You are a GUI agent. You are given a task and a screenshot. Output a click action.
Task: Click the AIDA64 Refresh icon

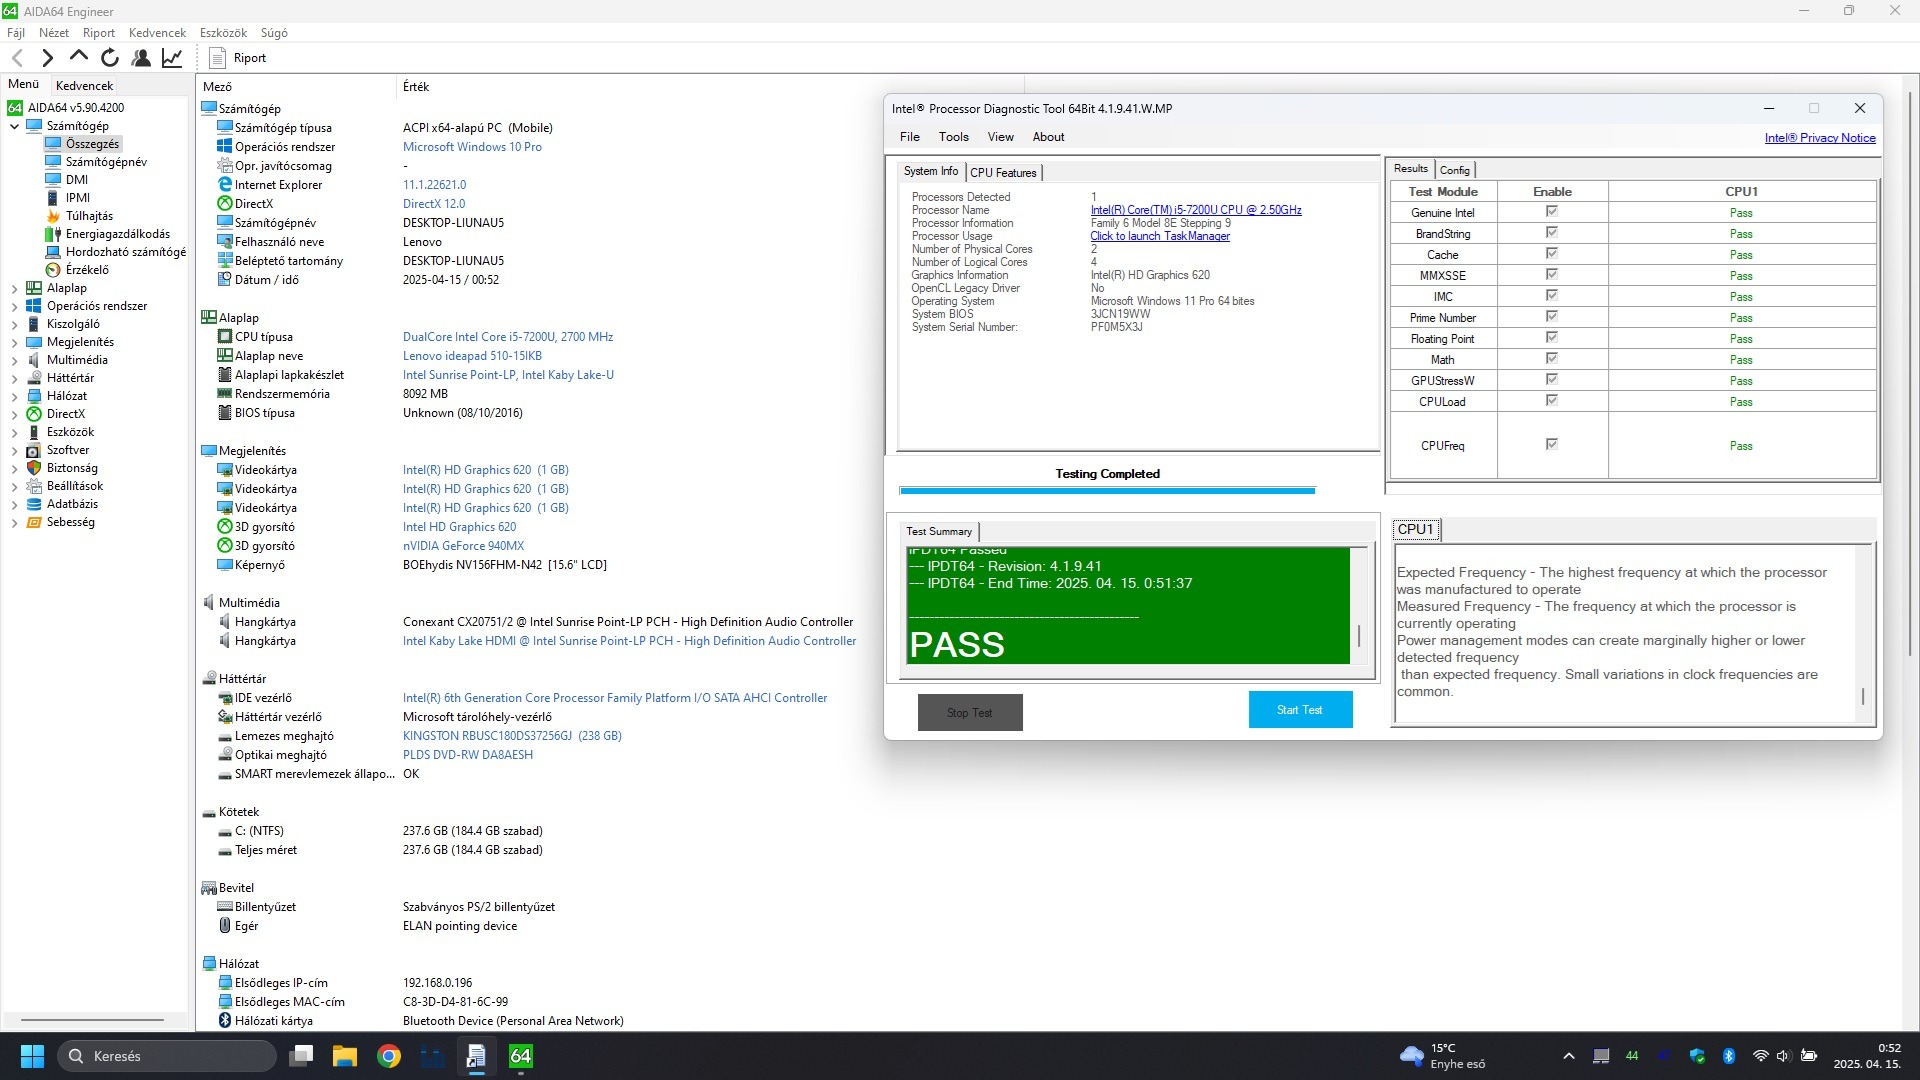click(110, 58)
